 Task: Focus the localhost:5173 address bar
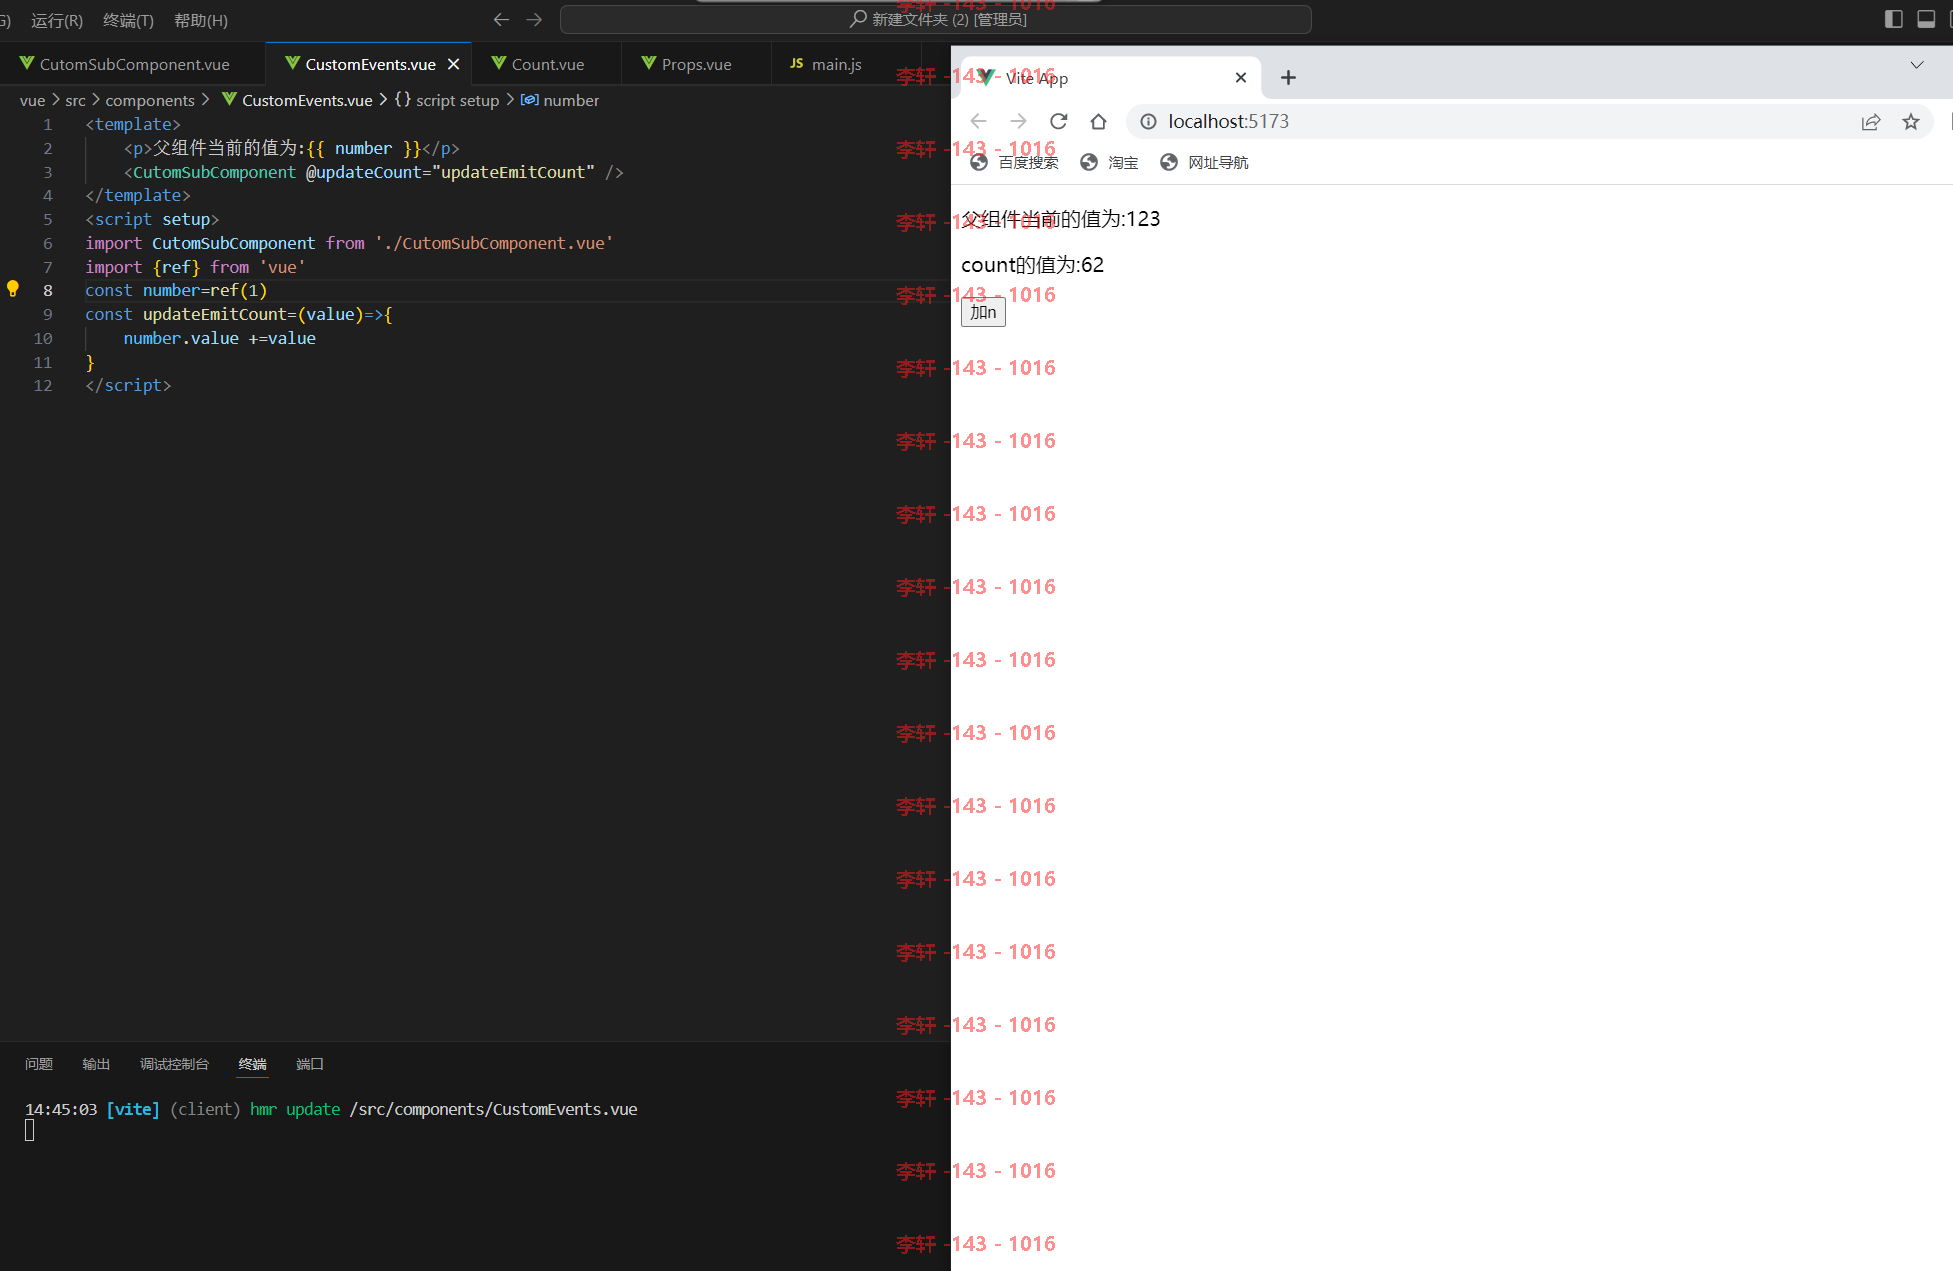click(x=1500, y=121)
